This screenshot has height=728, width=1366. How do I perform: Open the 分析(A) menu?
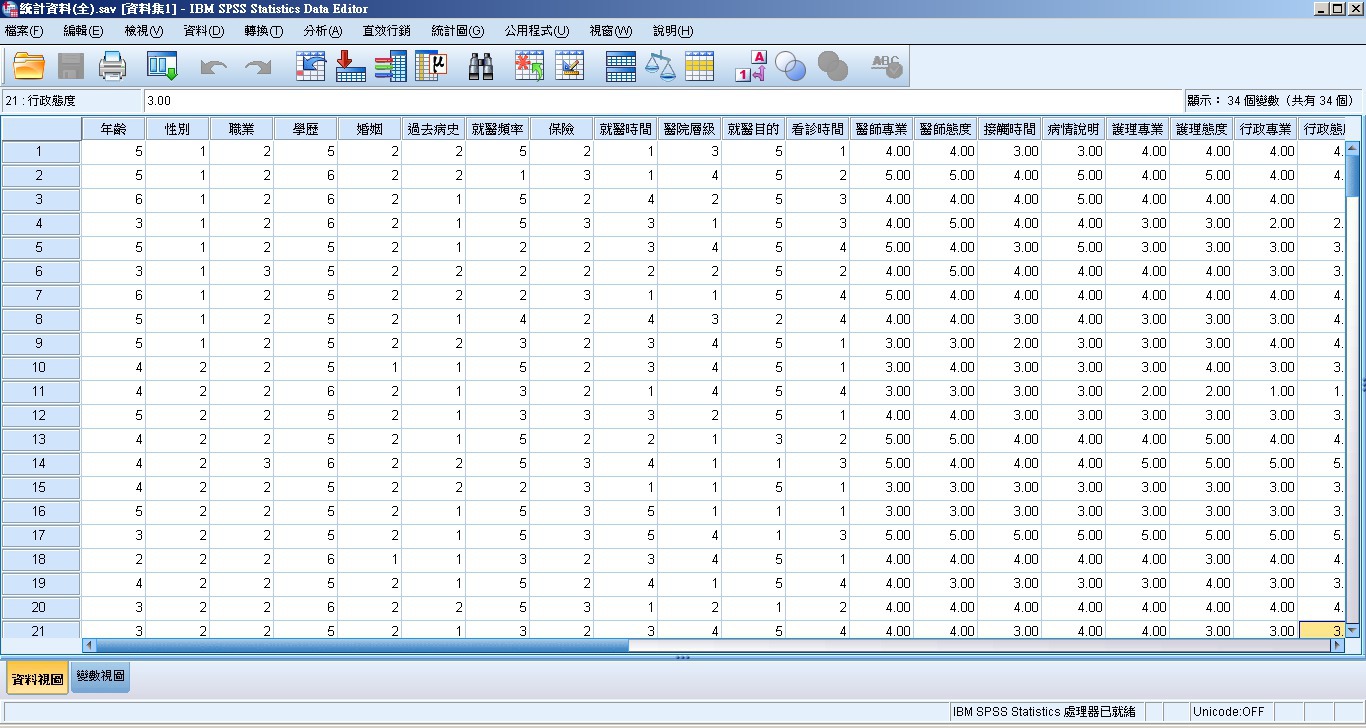pos(322,31)
